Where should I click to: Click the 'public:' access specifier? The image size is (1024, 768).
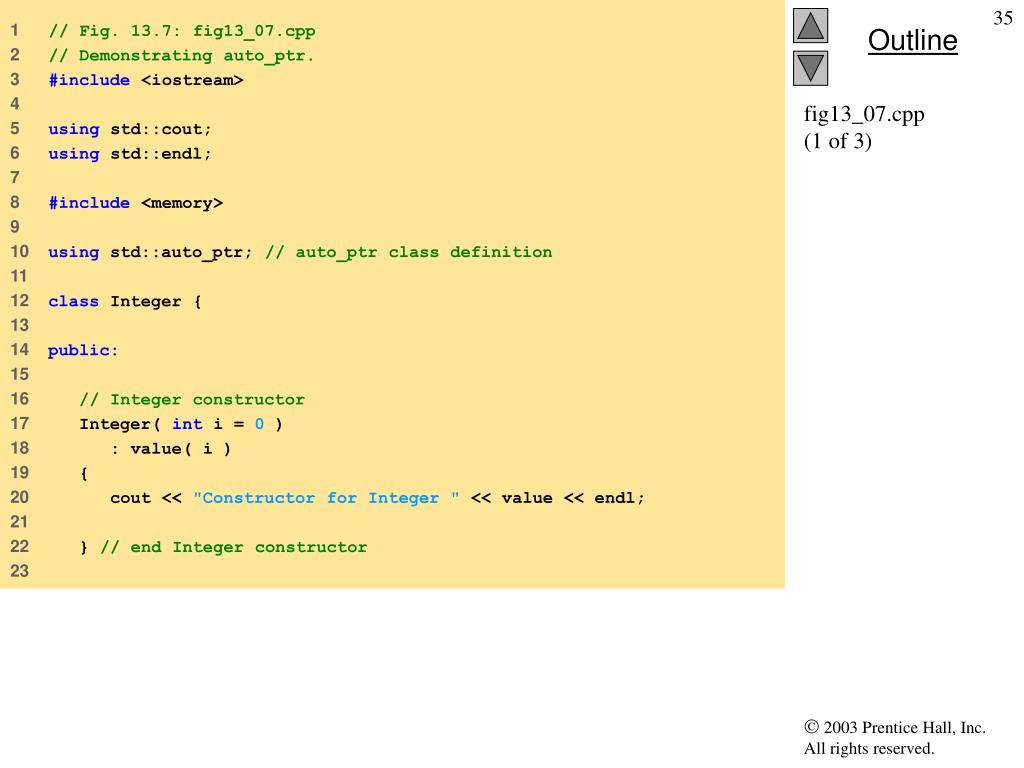[x=83, y=351]
